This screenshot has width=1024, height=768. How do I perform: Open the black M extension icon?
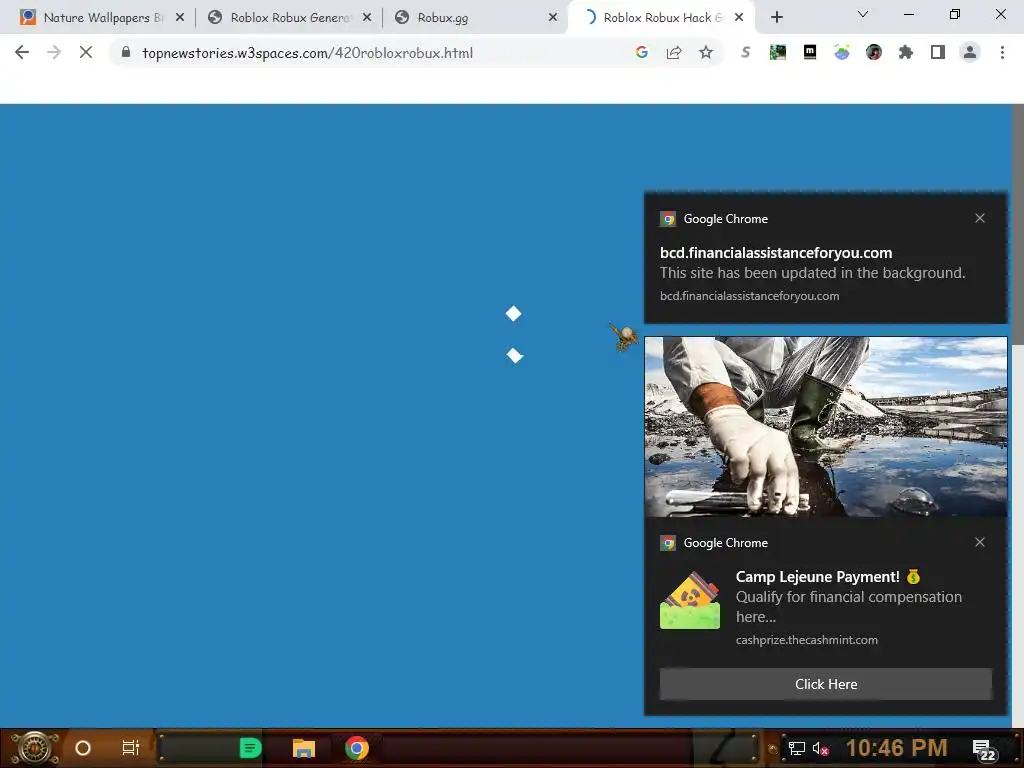pyautogui.click(x=810, y=52)
